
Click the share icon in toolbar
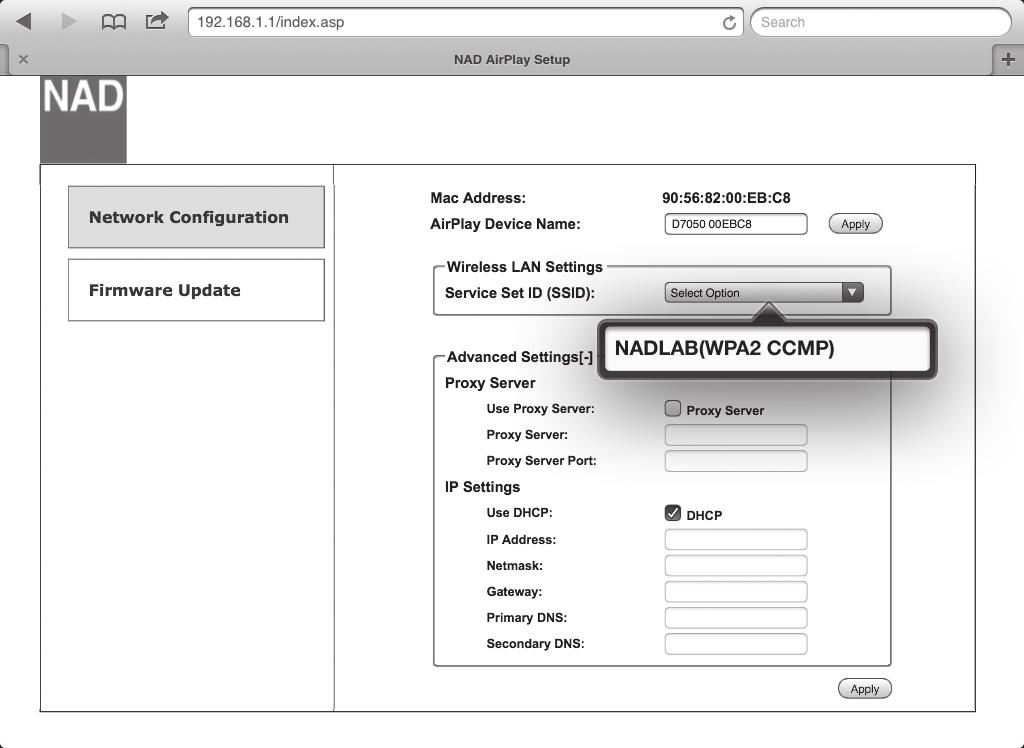tap(157, 21)
